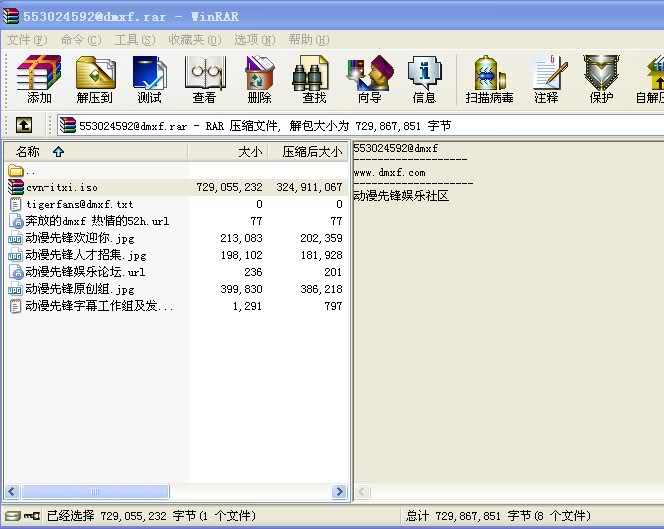Click comment text www.dmxf.com
Image resolution: width=664 pixels, height=529 pixels.
click(389, 173)
